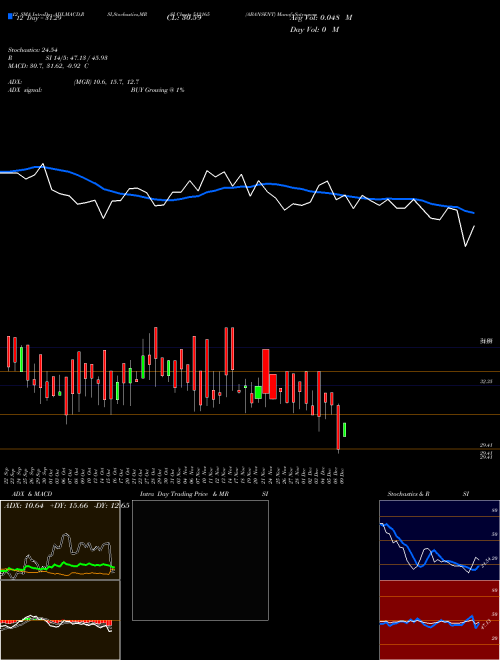Open the red RSI chart panel

coord(439,620)
